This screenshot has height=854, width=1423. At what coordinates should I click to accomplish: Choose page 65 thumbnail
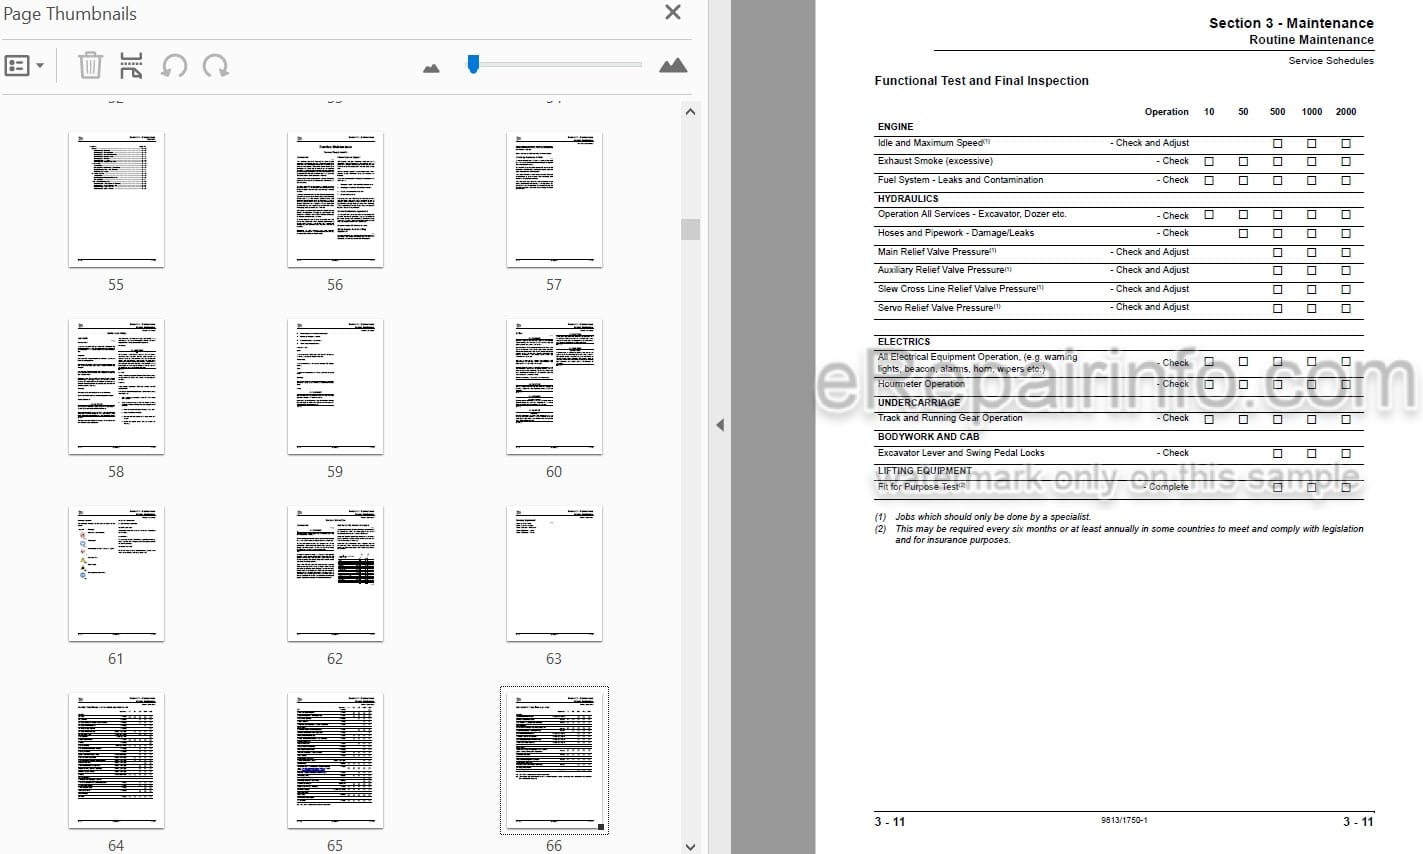(335, 761)
